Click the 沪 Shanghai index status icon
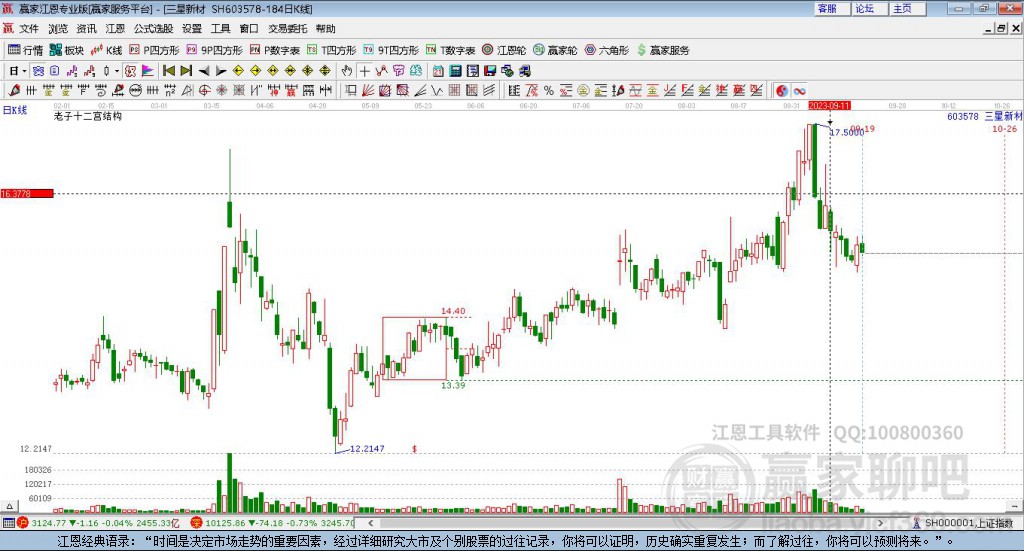 pos(23,522)
